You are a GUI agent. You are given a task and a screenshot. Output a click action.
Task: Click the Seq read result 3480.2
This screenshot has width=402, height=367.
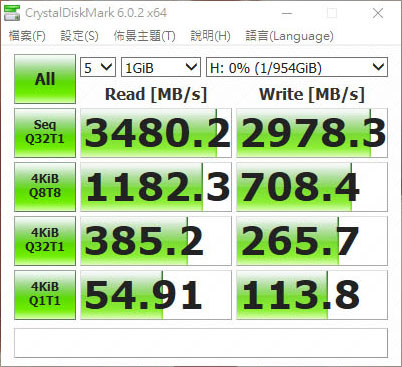coord(156,133)
